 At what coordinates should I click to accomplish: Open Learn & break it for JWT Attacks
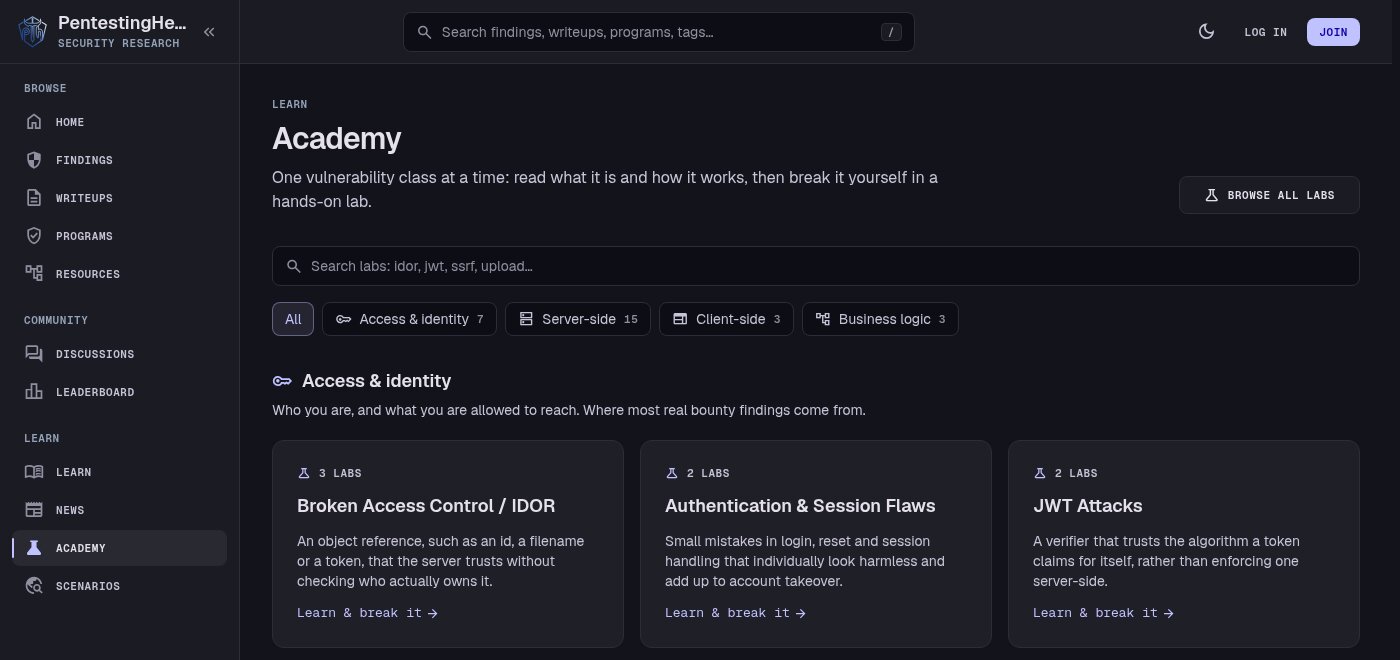tap(1103, 613)
